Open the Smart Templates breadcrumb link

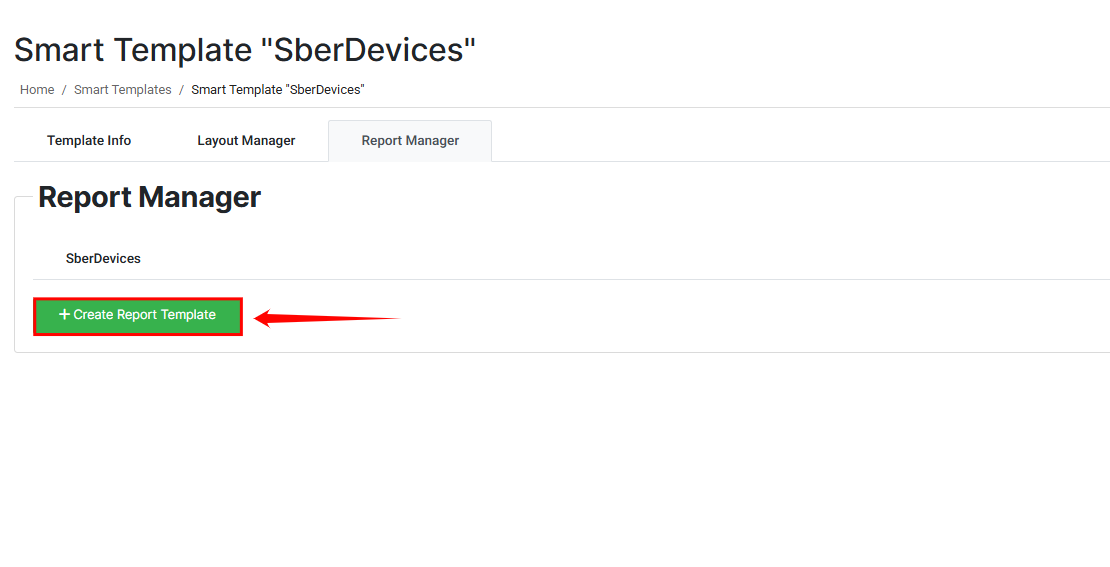point(123,90)
